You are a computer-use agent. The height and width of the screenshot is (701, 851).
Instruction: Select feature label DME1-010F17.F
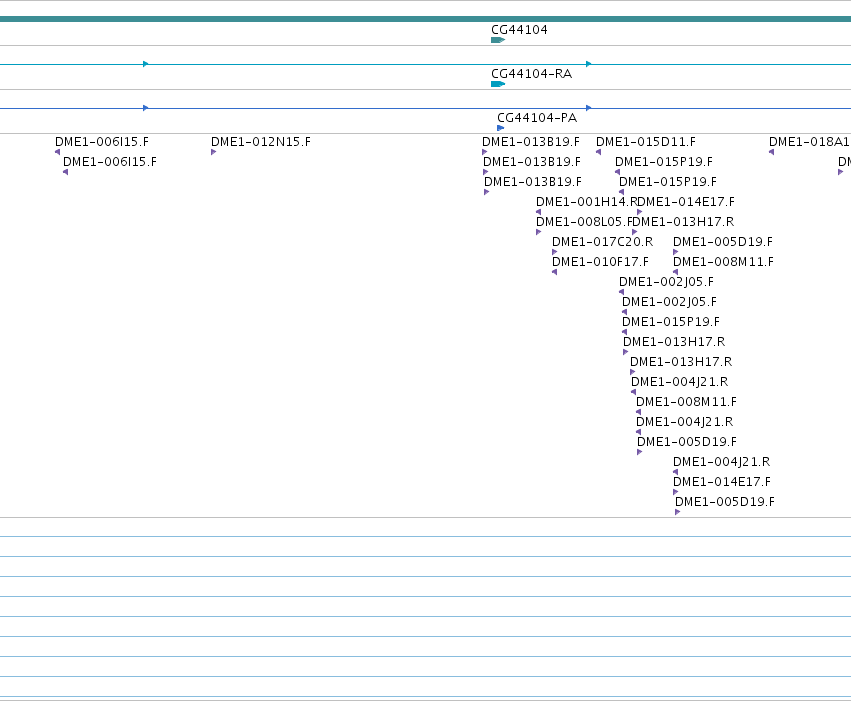point(600,262)
